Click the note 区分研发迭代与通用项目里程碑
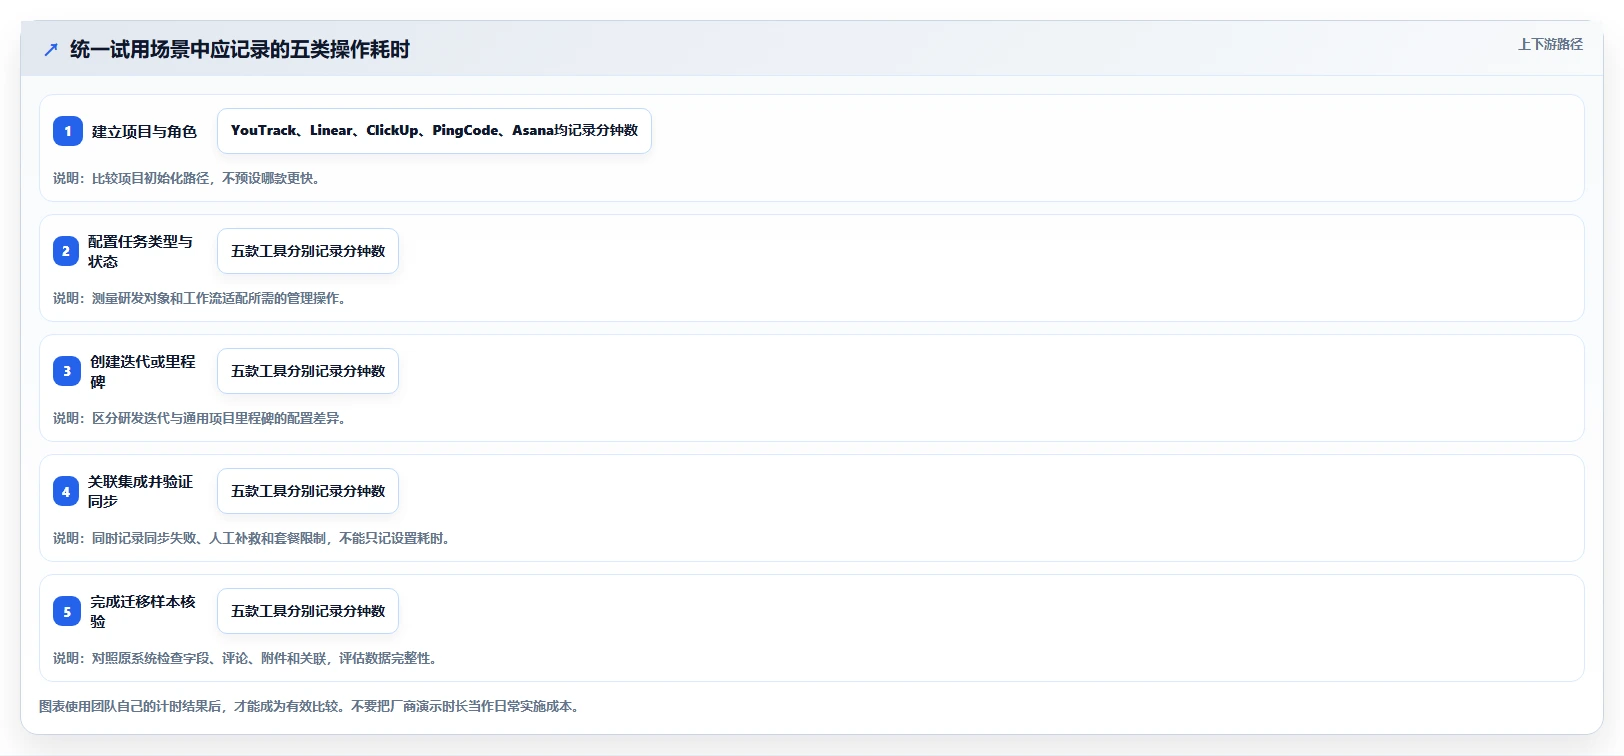The width and height of the screenshot is (1624, 756). 200,418
